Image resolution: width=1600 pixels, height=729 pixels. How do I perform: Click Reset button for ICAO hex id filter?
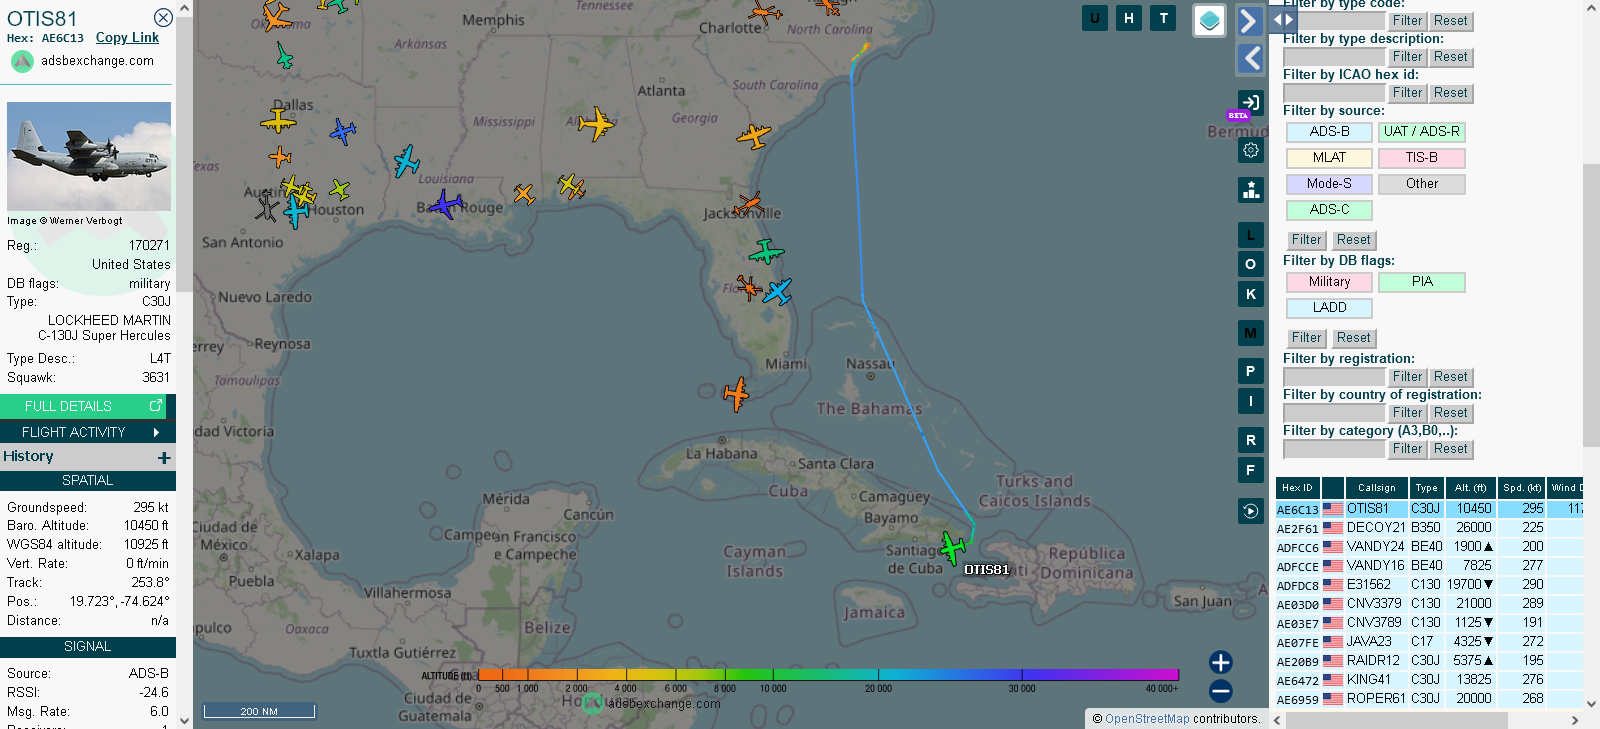[x=1450, y=93]
